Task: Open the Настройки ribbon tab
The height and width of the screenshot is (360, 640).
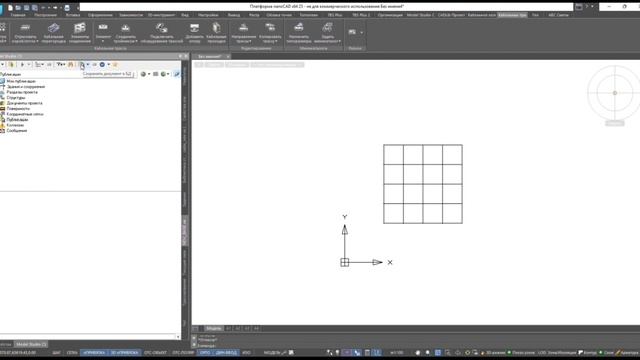Action: point(208,15)
